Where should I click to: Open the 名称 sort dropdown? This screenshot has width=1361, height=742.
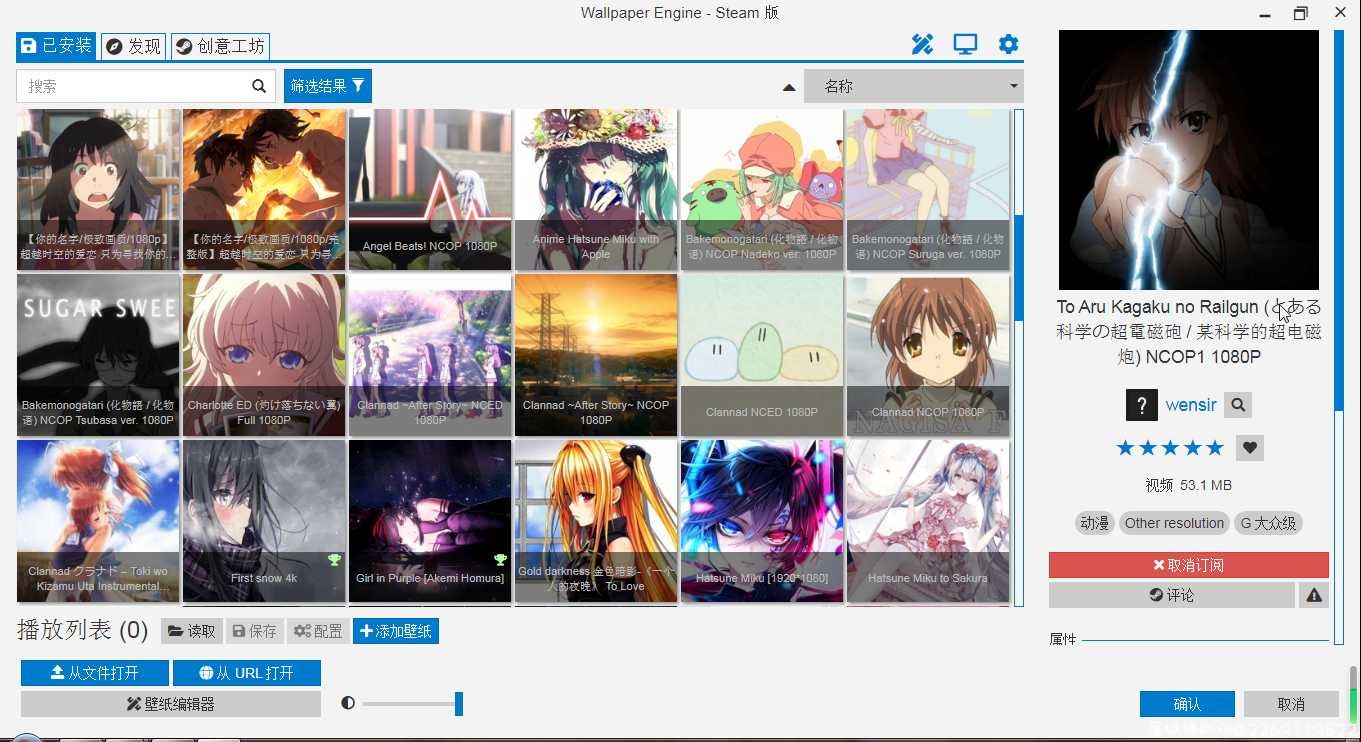click(x=914, y=86)
